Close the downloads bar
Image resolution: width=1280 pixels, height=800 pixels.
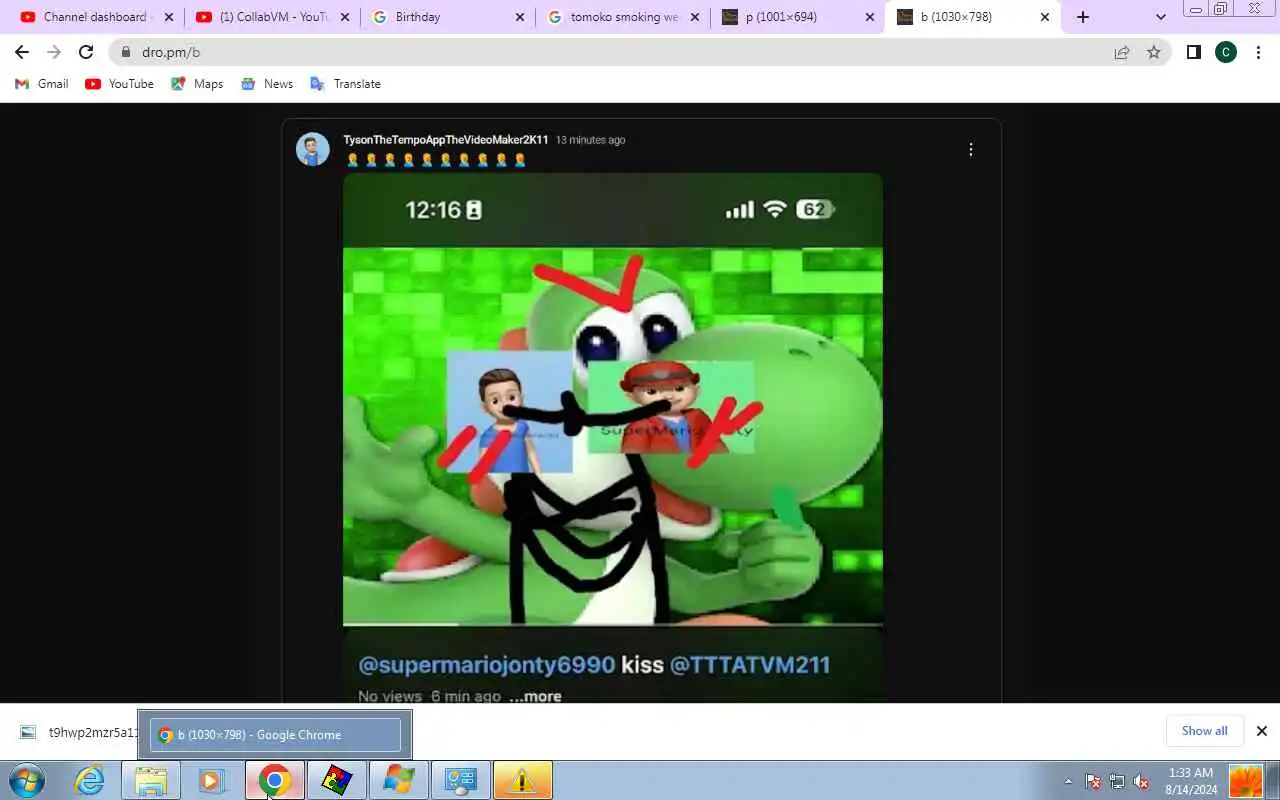tap(1262, 731)
